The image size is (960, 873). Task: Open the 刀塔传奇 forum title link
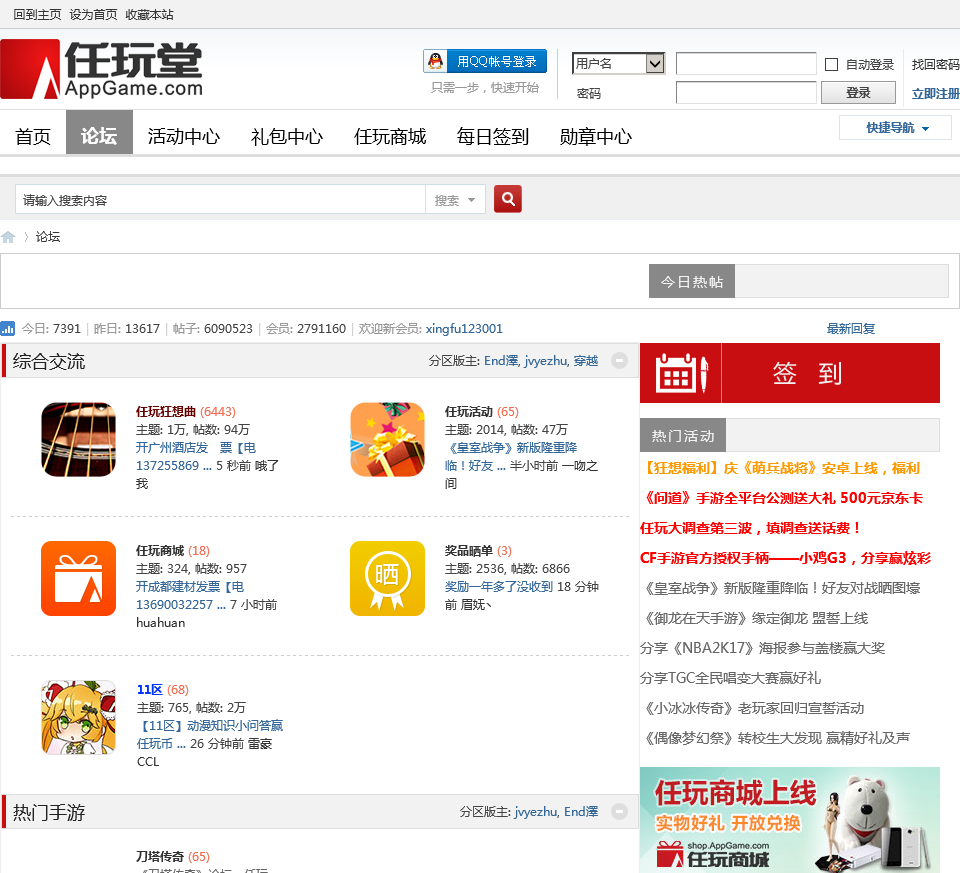tap(160, 856)
